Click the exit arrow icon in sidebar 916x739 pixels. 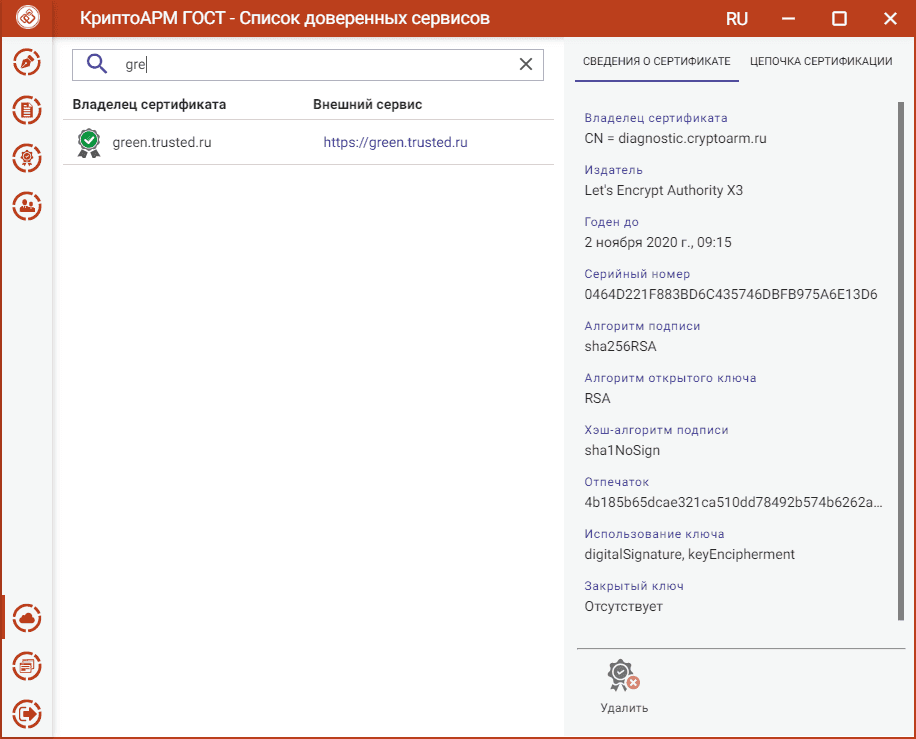point(27,714)
